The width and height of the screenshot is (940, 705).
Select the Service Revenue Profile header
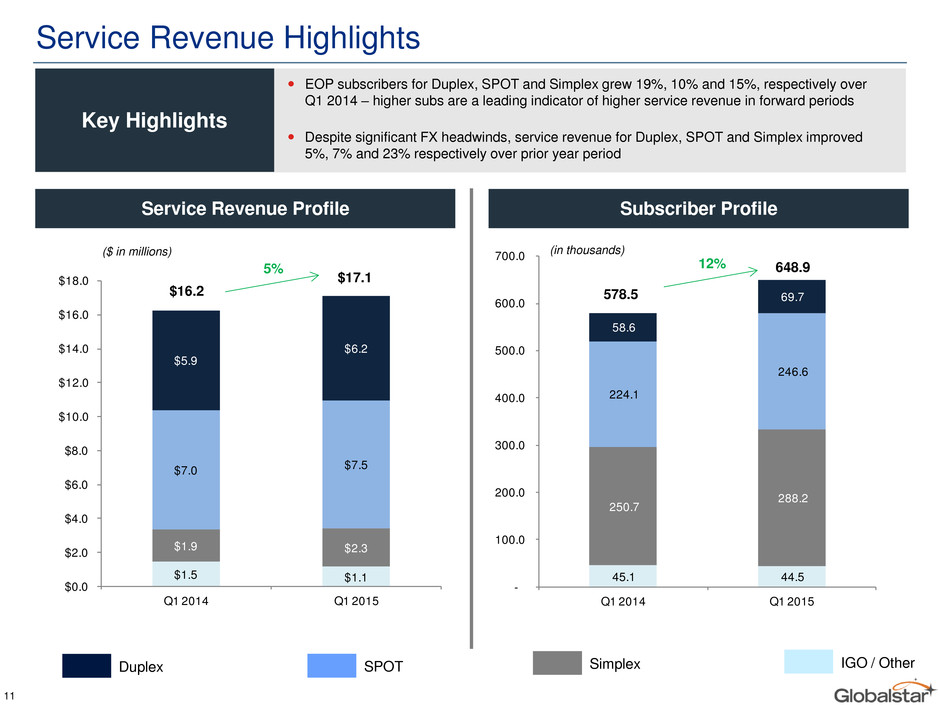pyautogui.click(x=245, y=209)
